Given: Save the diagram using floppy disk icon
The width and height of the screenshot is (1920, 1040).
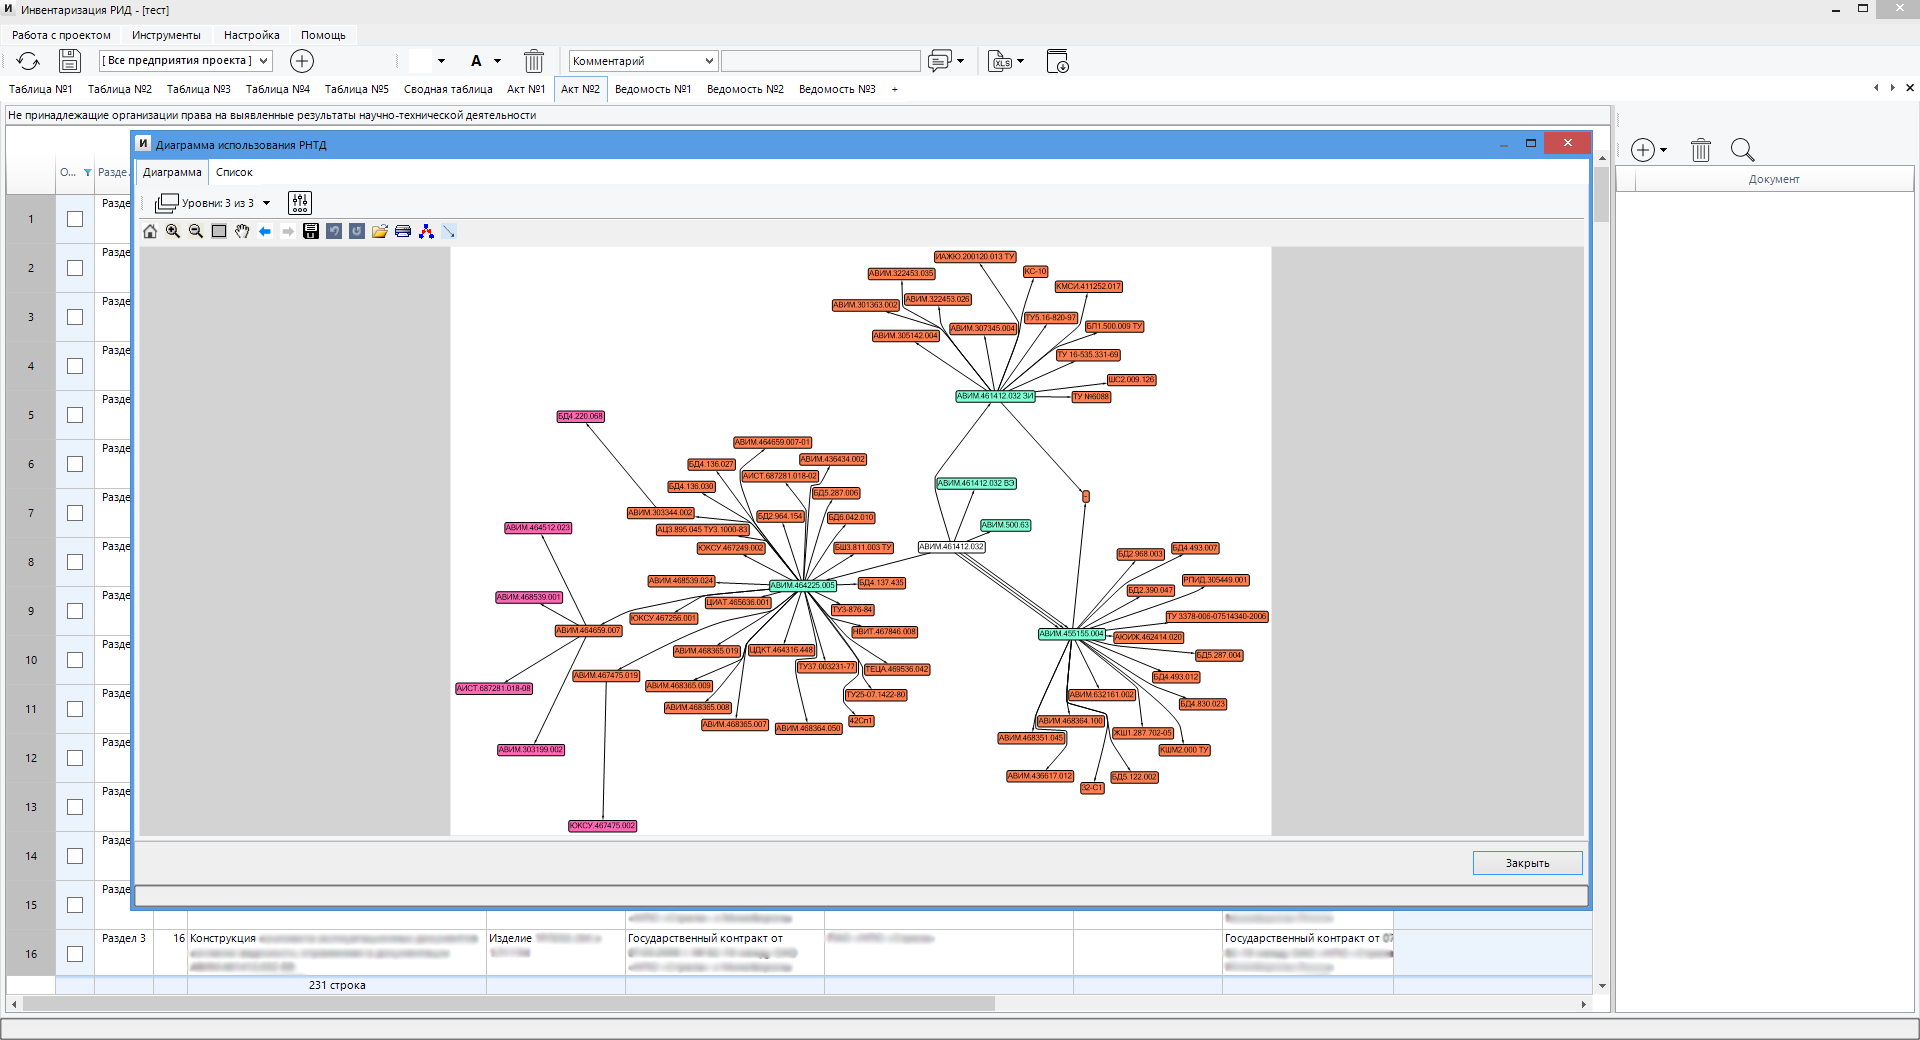Looking at the screenshot, I should click(311, 231).
